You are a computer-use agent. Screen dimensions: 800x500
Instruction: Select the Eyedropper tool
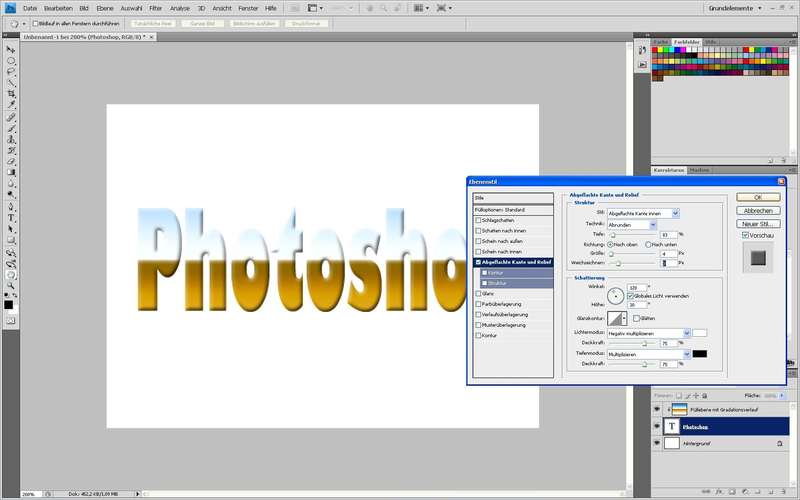(x=11, y=105)
